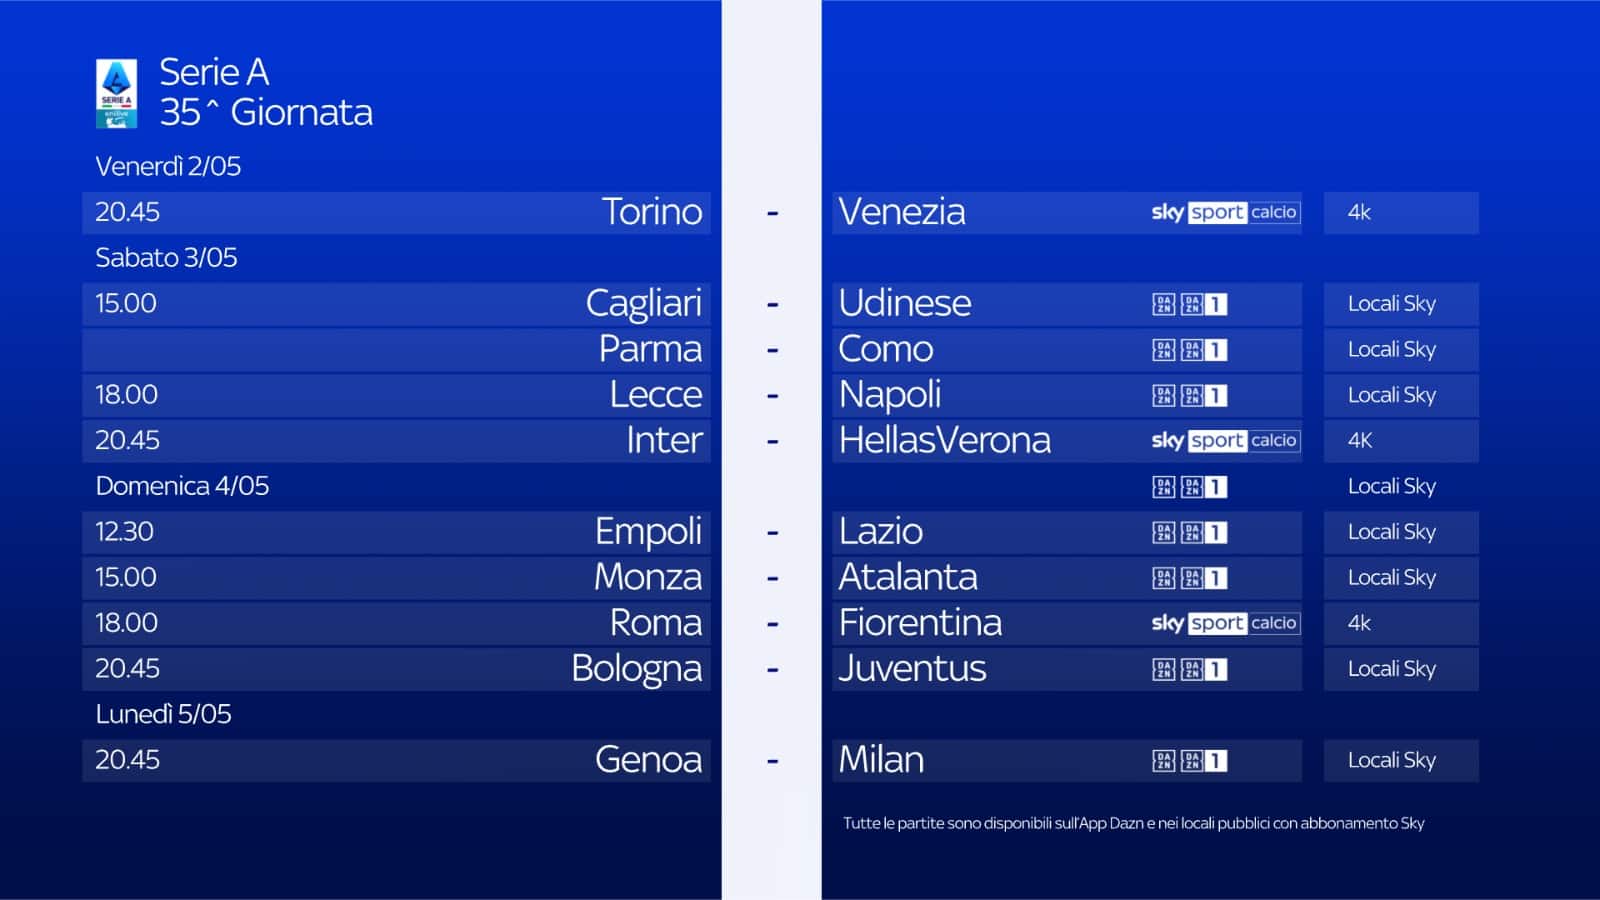
Task: Click Locali Sky label in Genoa–Milan row
Action: [x=1391, y=760]
